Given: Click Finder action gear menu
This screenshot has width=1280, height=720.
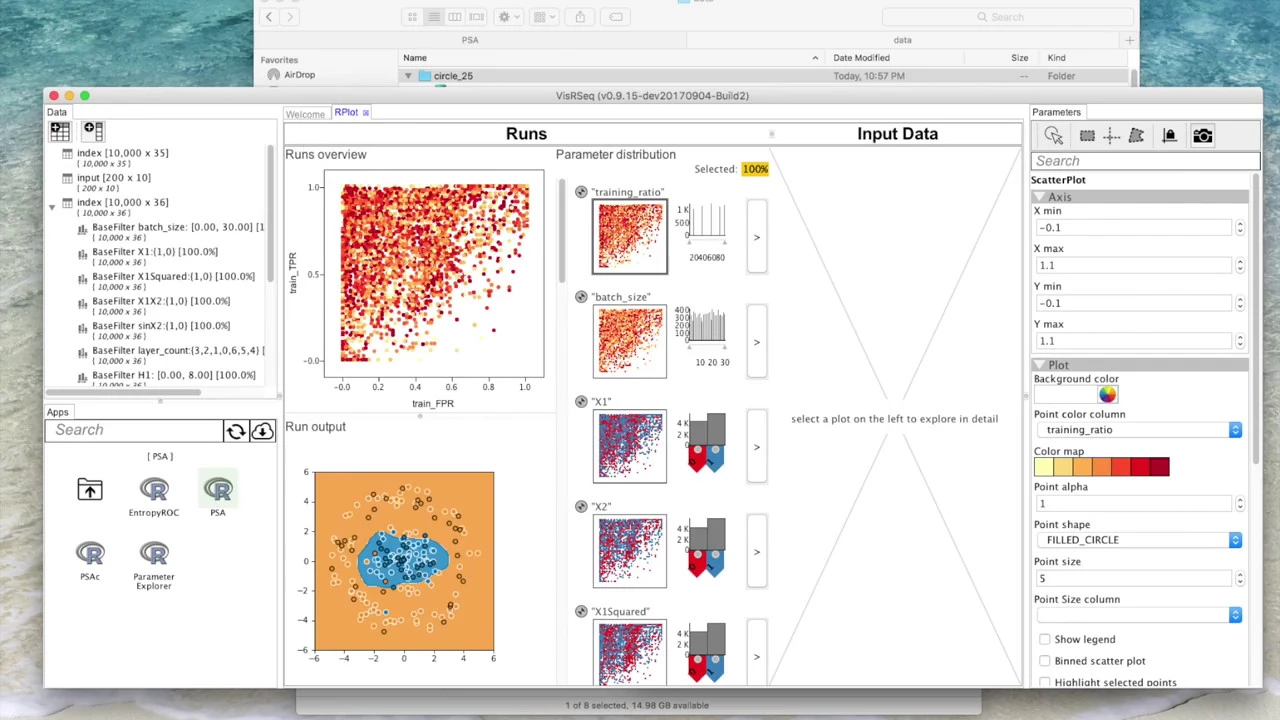Looking at the screenshot, I should tap(508, 17).
